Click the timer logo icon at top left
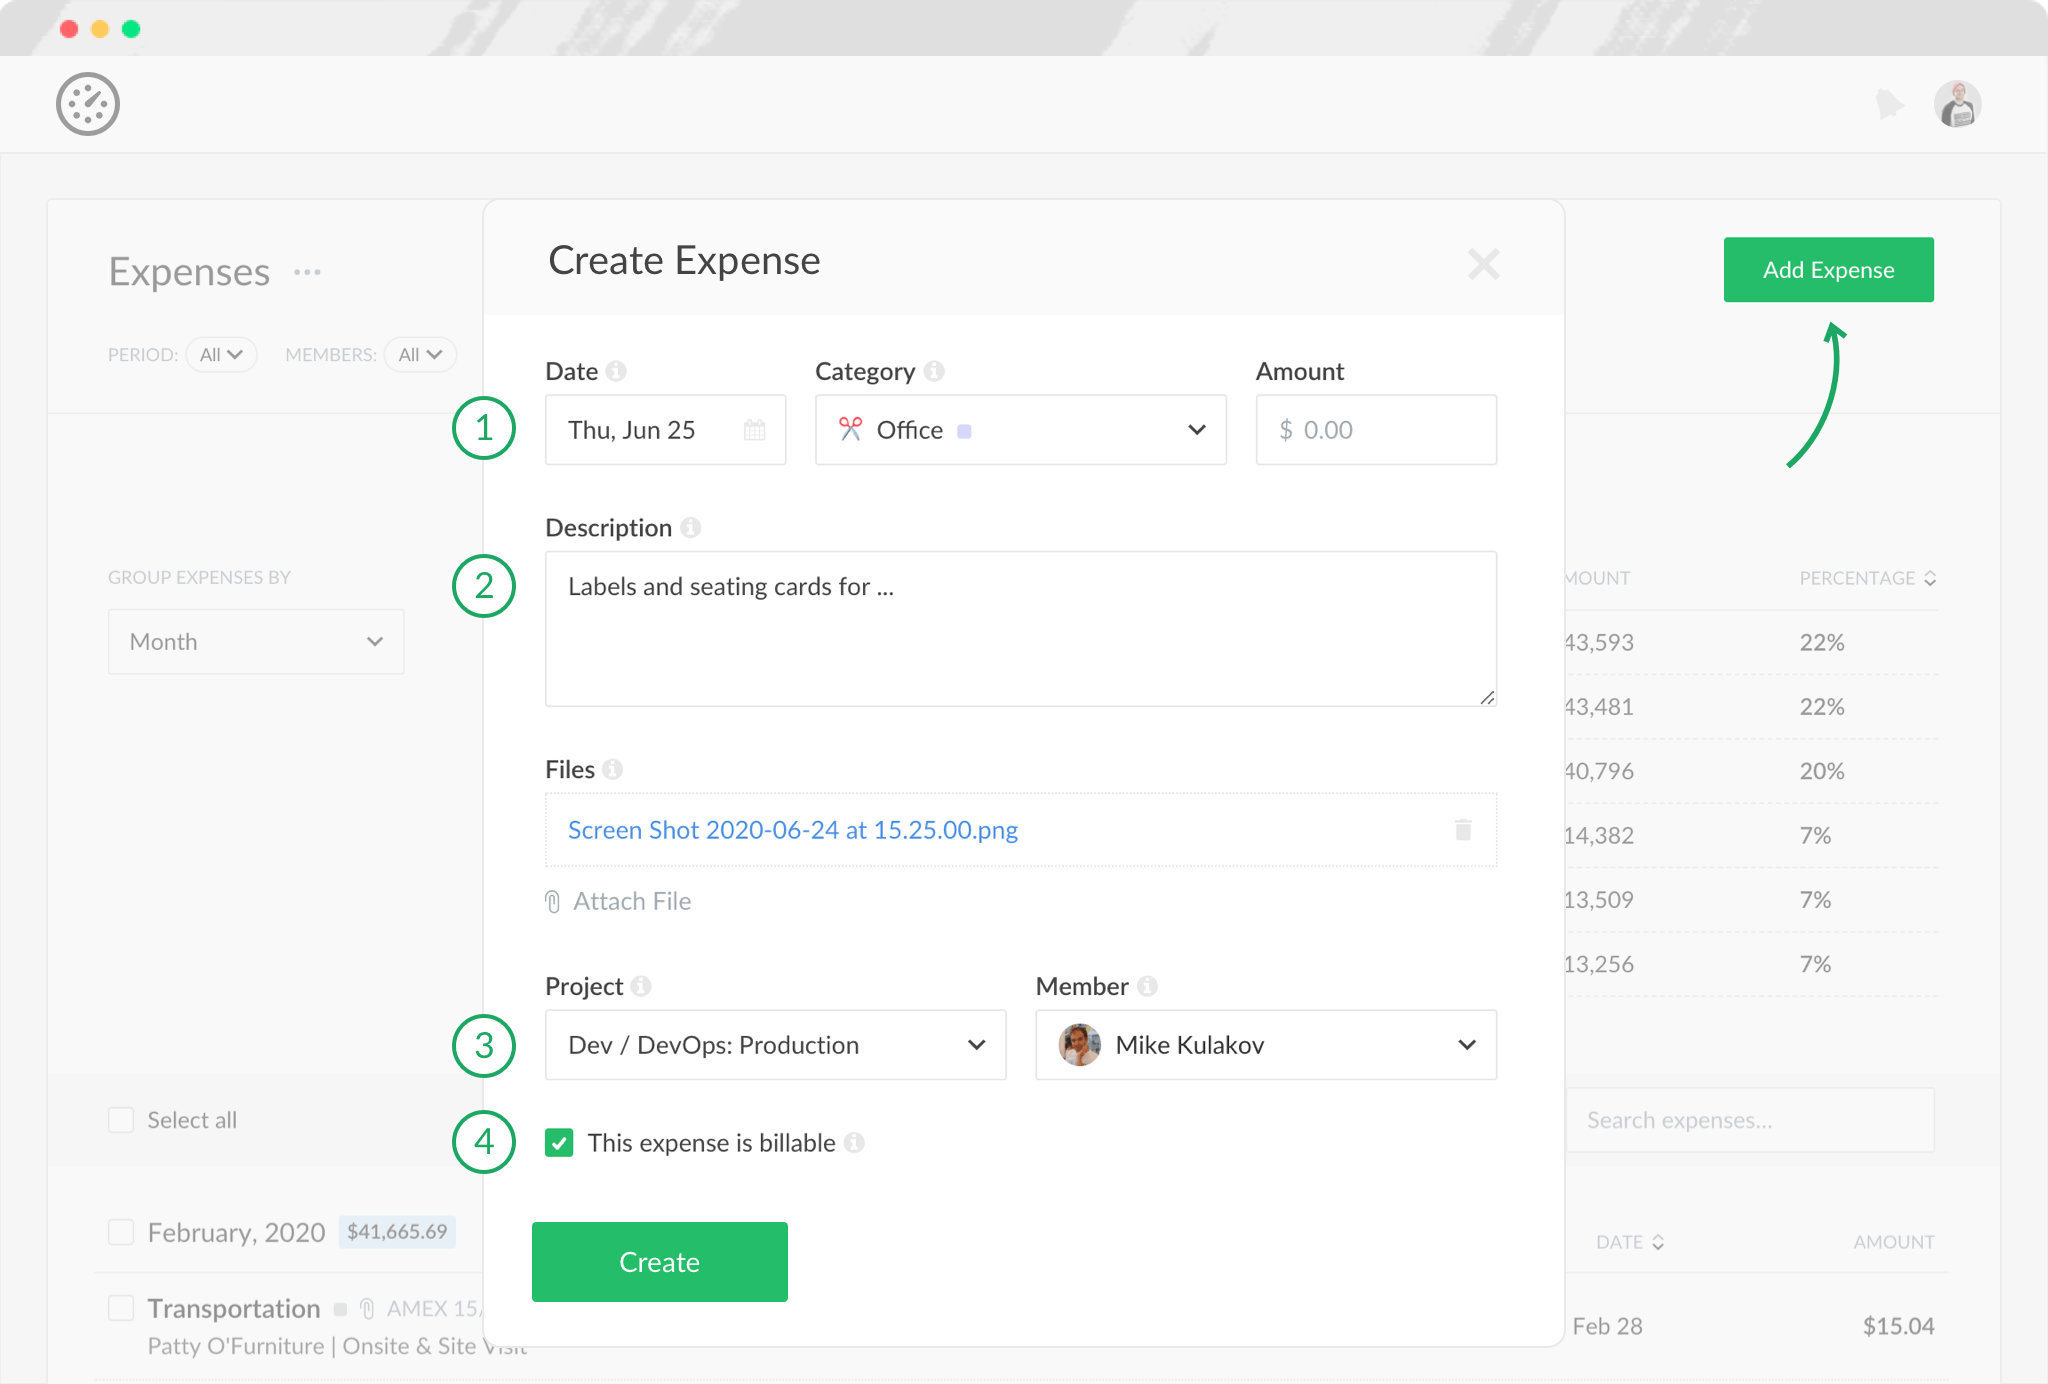This screenshot has height=1384, width=2048. (88, 104)
